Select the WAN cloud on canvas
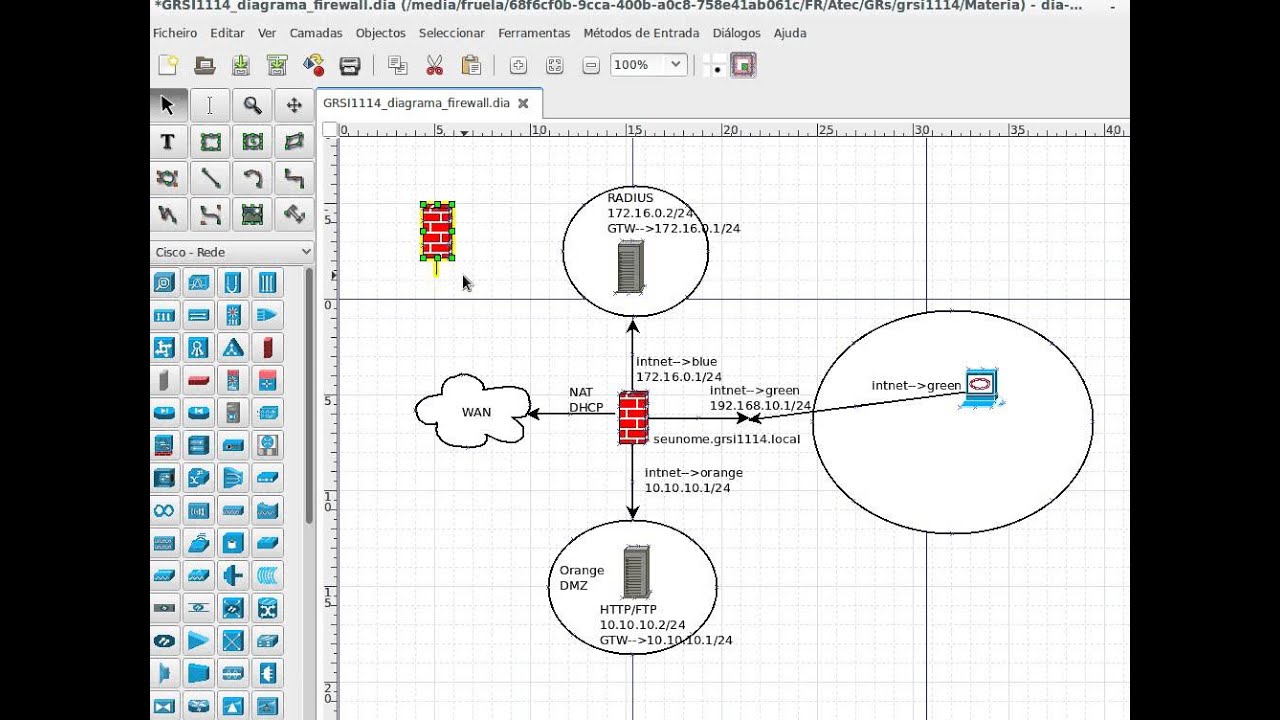1280x720 pixels. point(471,411)
